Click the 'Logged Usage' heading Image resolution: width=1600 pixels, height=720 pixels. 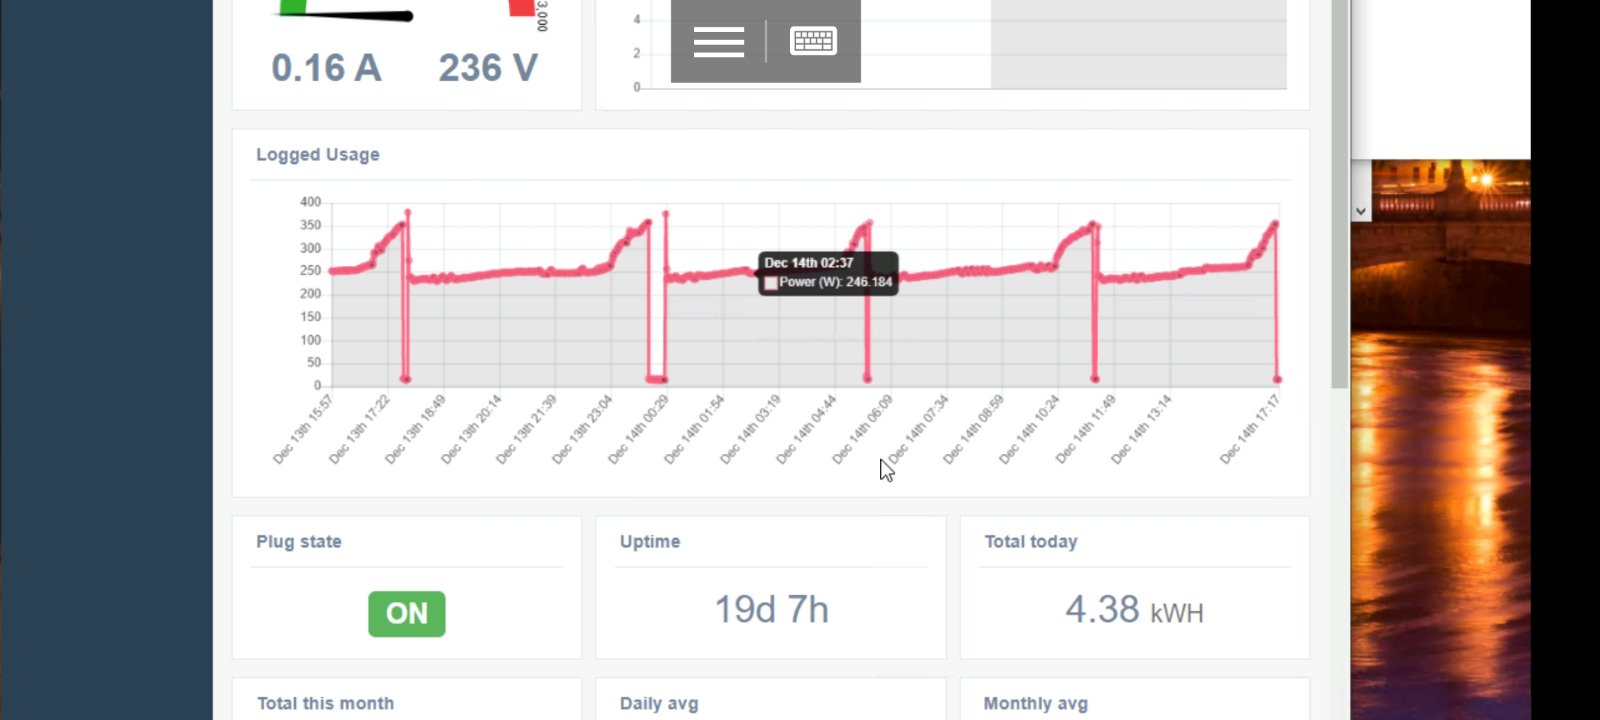click(318, 155)
